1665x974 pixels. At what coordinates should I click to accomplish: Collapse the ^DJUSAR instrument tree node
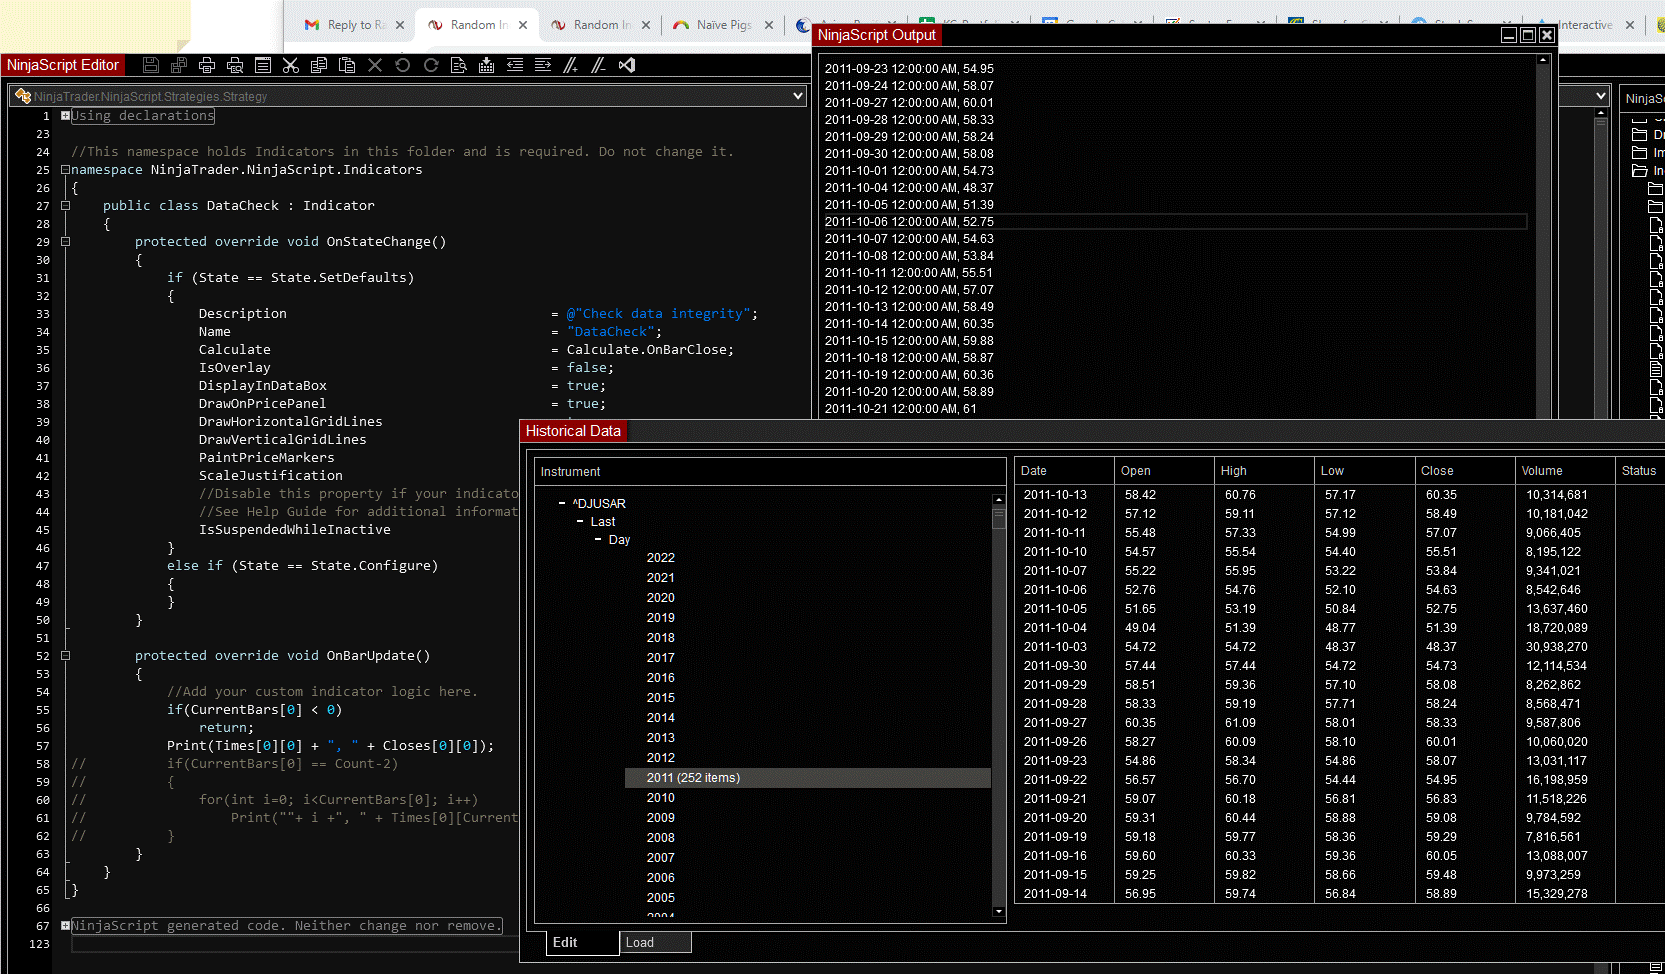click(562, 504)
